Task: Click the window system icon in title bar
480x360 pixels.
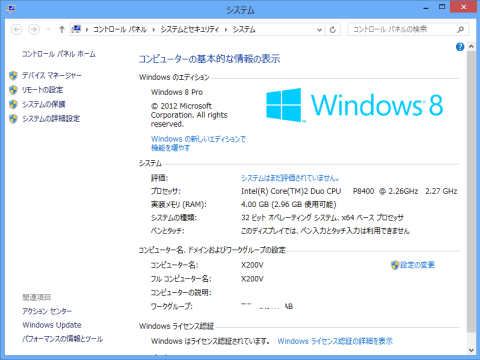Action: click(11, 9)
